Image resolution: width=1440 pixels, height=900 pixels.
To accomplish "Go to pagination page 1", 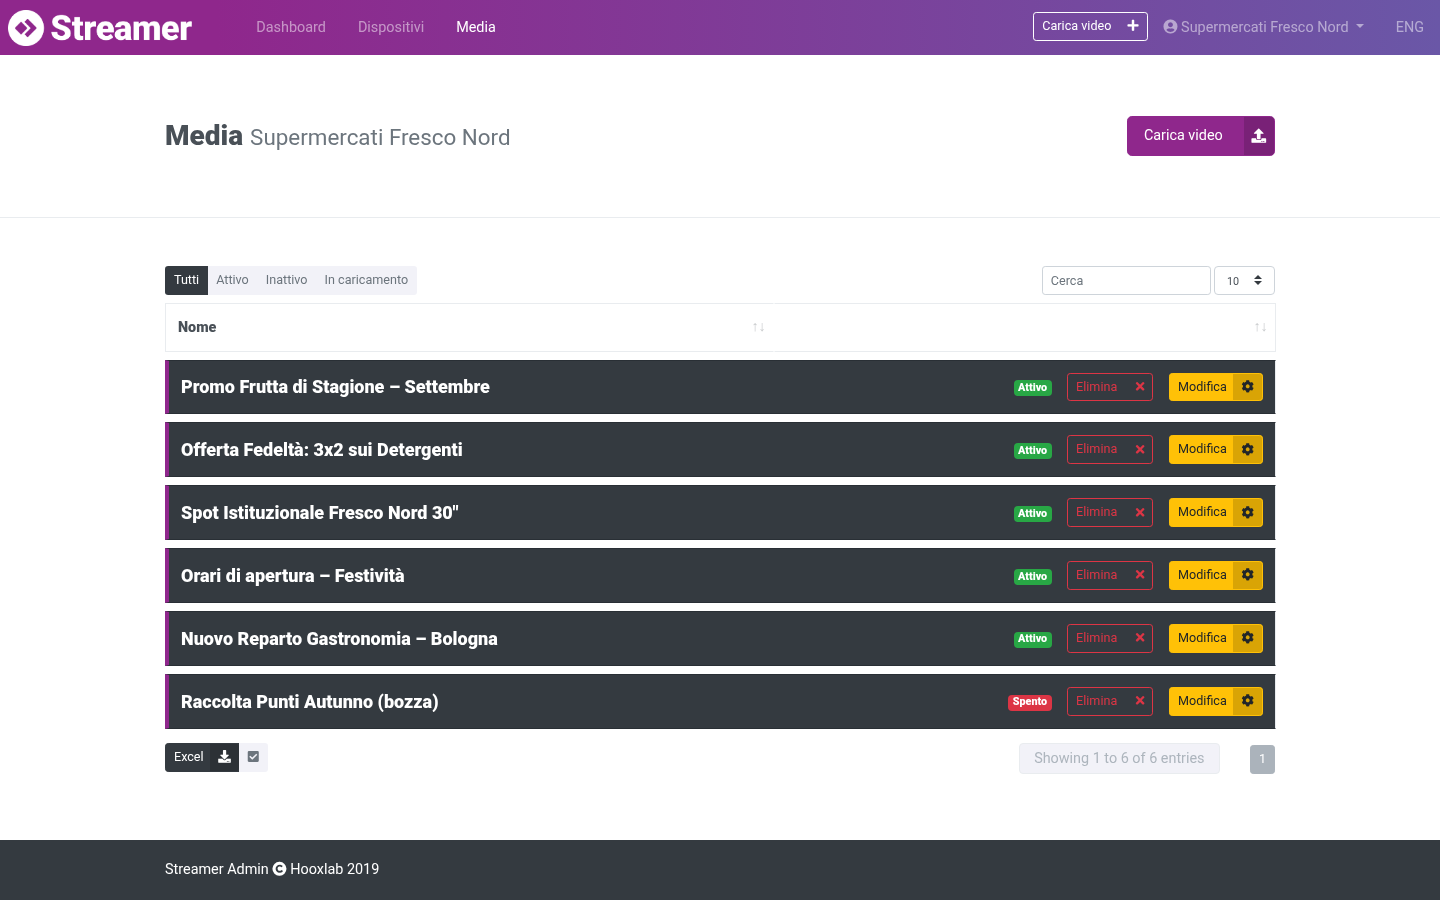I will [1262, 759].
